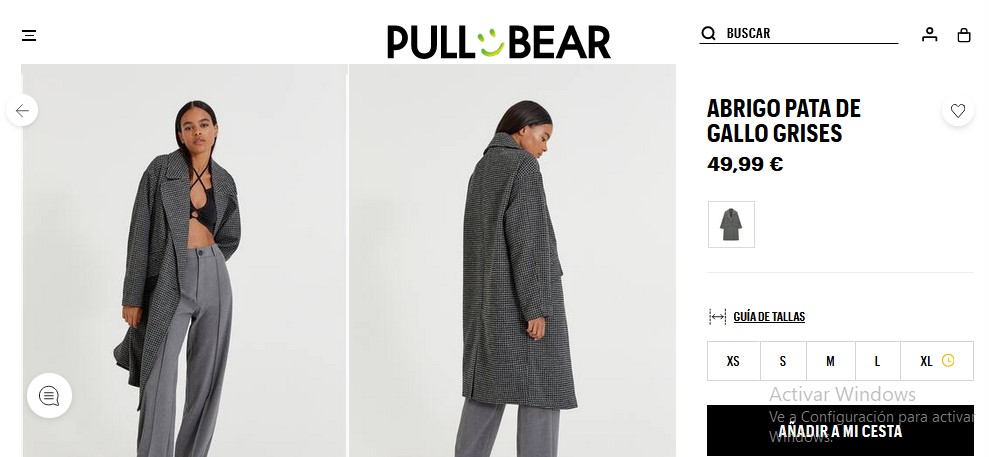Add the coat to wishlist via heart icon
989x457 pixels.
[x=957, y=111]
